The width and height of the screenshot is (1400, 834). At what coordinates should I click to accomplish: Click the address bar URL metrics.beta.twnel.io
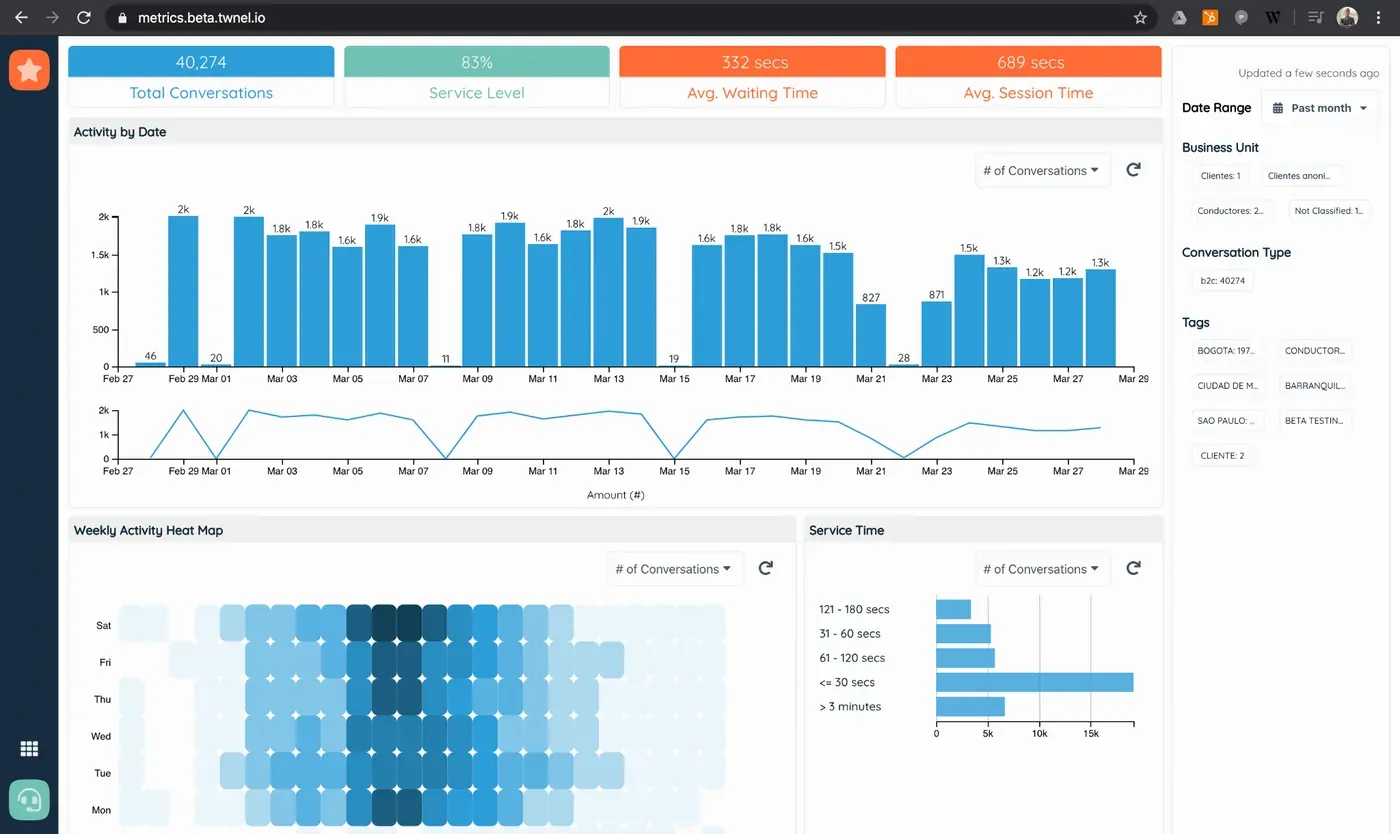click(x=200, y=18)
